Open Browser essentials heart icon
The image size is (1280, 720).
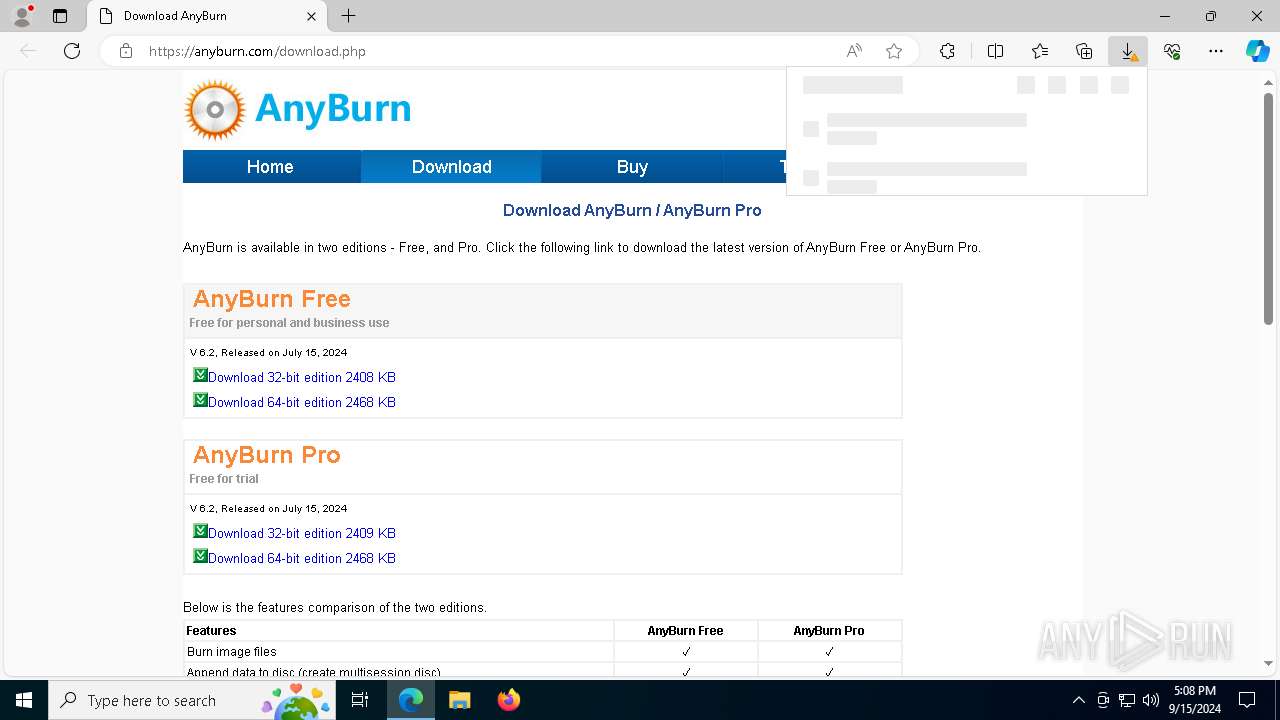point(1172,51)
